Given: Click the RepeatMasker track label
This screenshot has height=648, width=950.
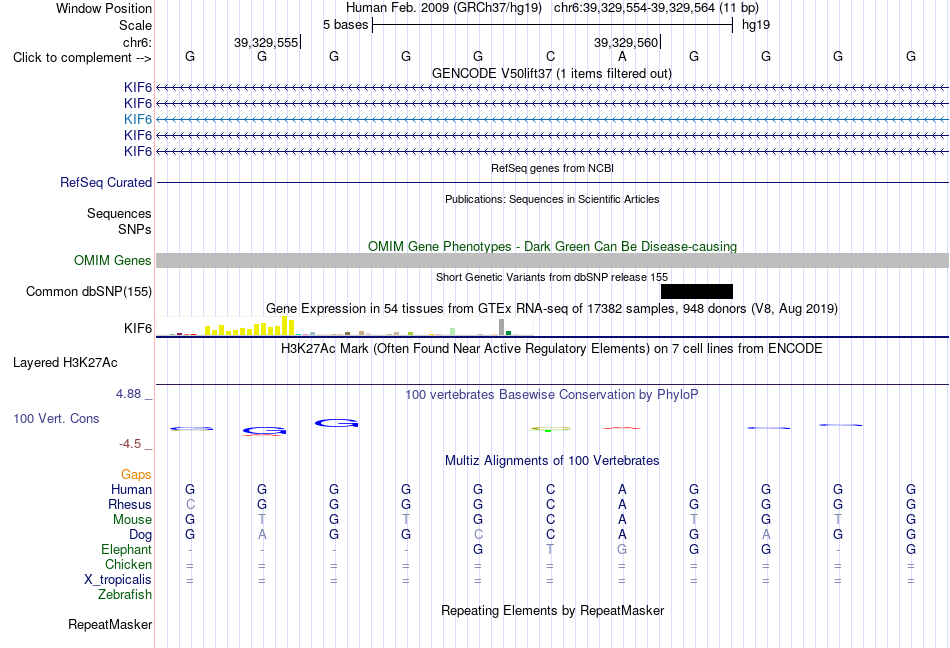Looking at the screenshot, I should tap(110, 624).
